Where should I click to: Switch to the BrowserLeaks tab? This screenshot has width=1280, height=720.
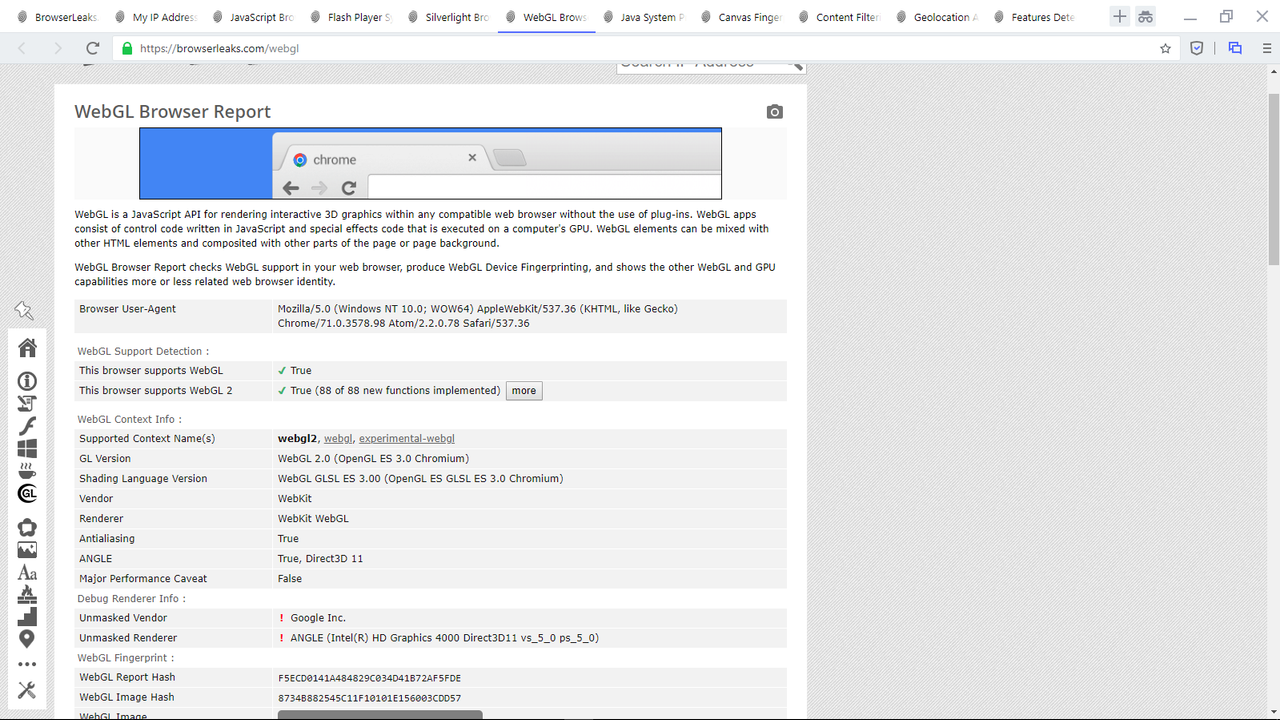coord(57,17)
